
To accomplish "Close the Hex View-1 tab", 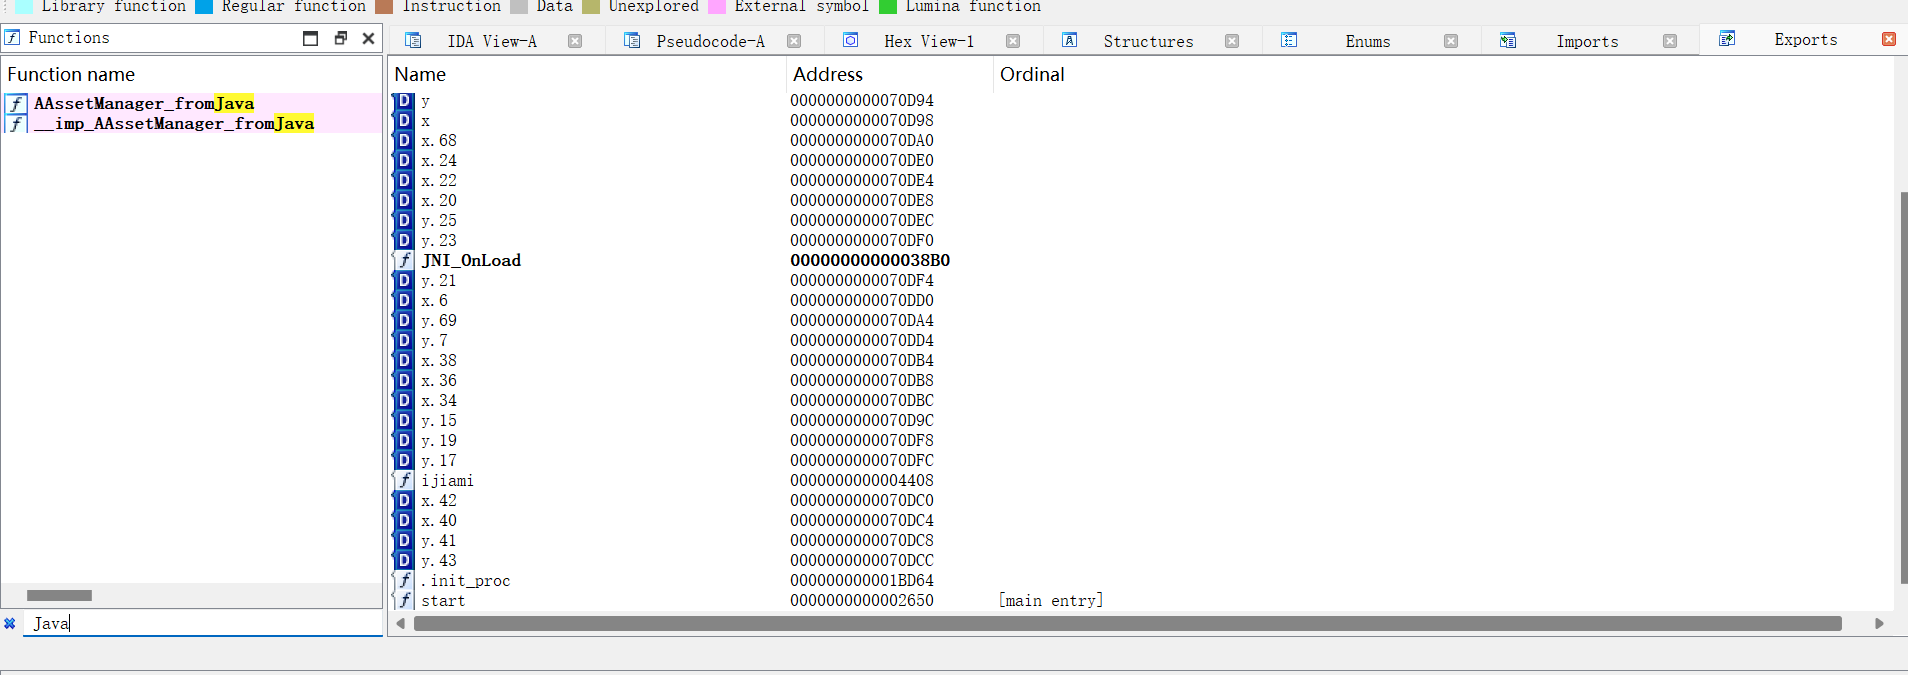I will pos(1013,41).
